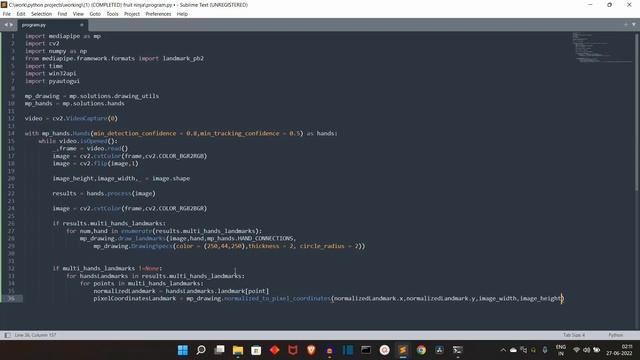Screen dimensions: 640x360
Task: Open taskbar Search
Action: click(x=201, y=350)
